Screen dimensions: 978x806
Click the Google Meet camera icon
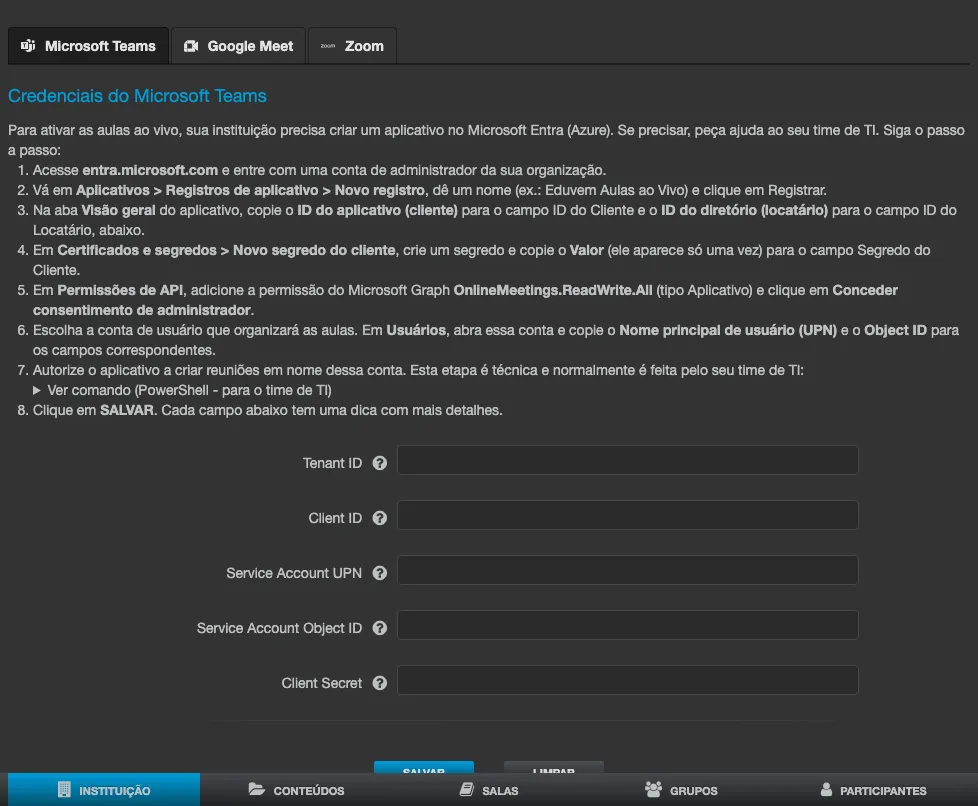[191, 46]
